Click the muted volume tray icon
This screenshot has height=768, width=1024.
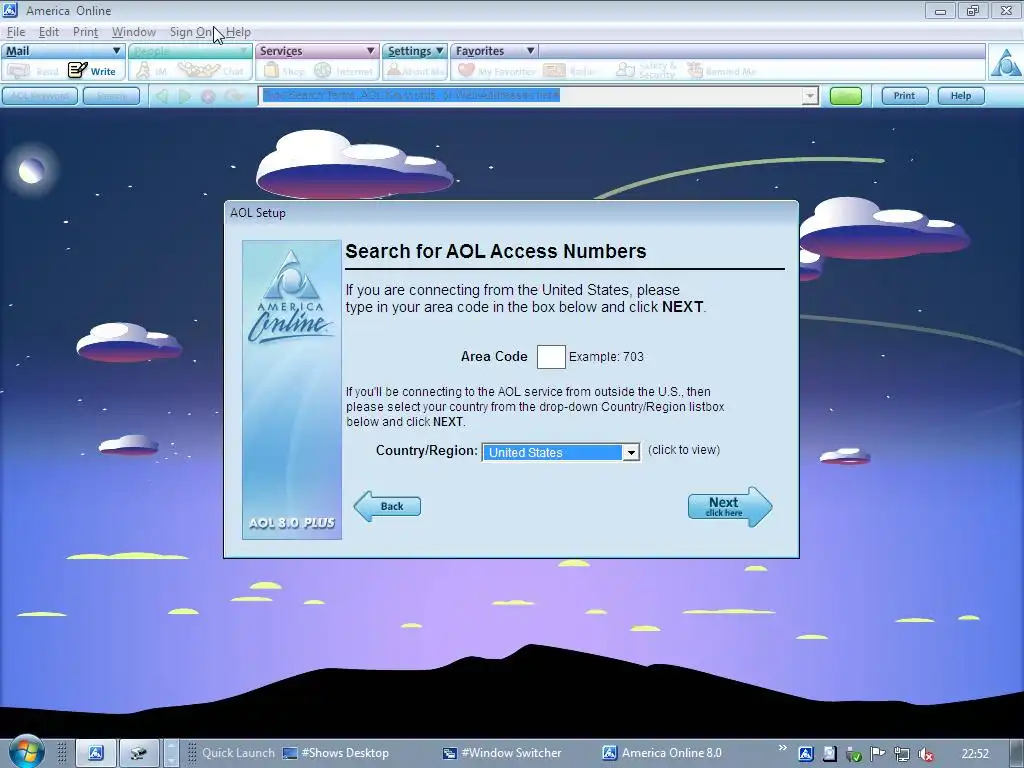pyautogui.click(x=926, y=754)
